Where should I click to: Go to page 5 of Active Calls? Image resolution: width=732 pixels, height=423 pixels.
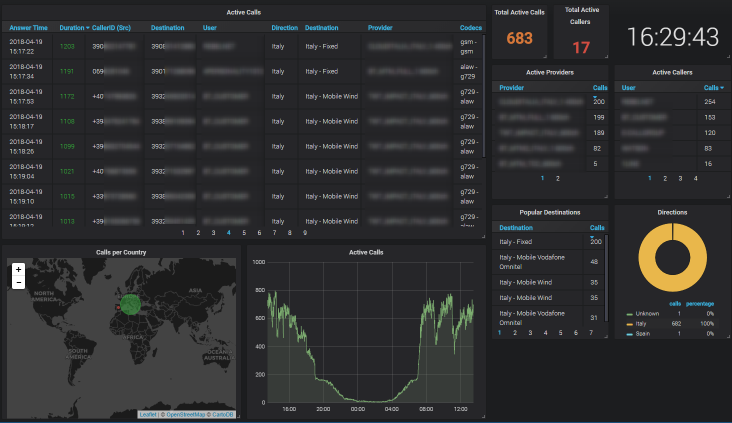click(244, 233)
